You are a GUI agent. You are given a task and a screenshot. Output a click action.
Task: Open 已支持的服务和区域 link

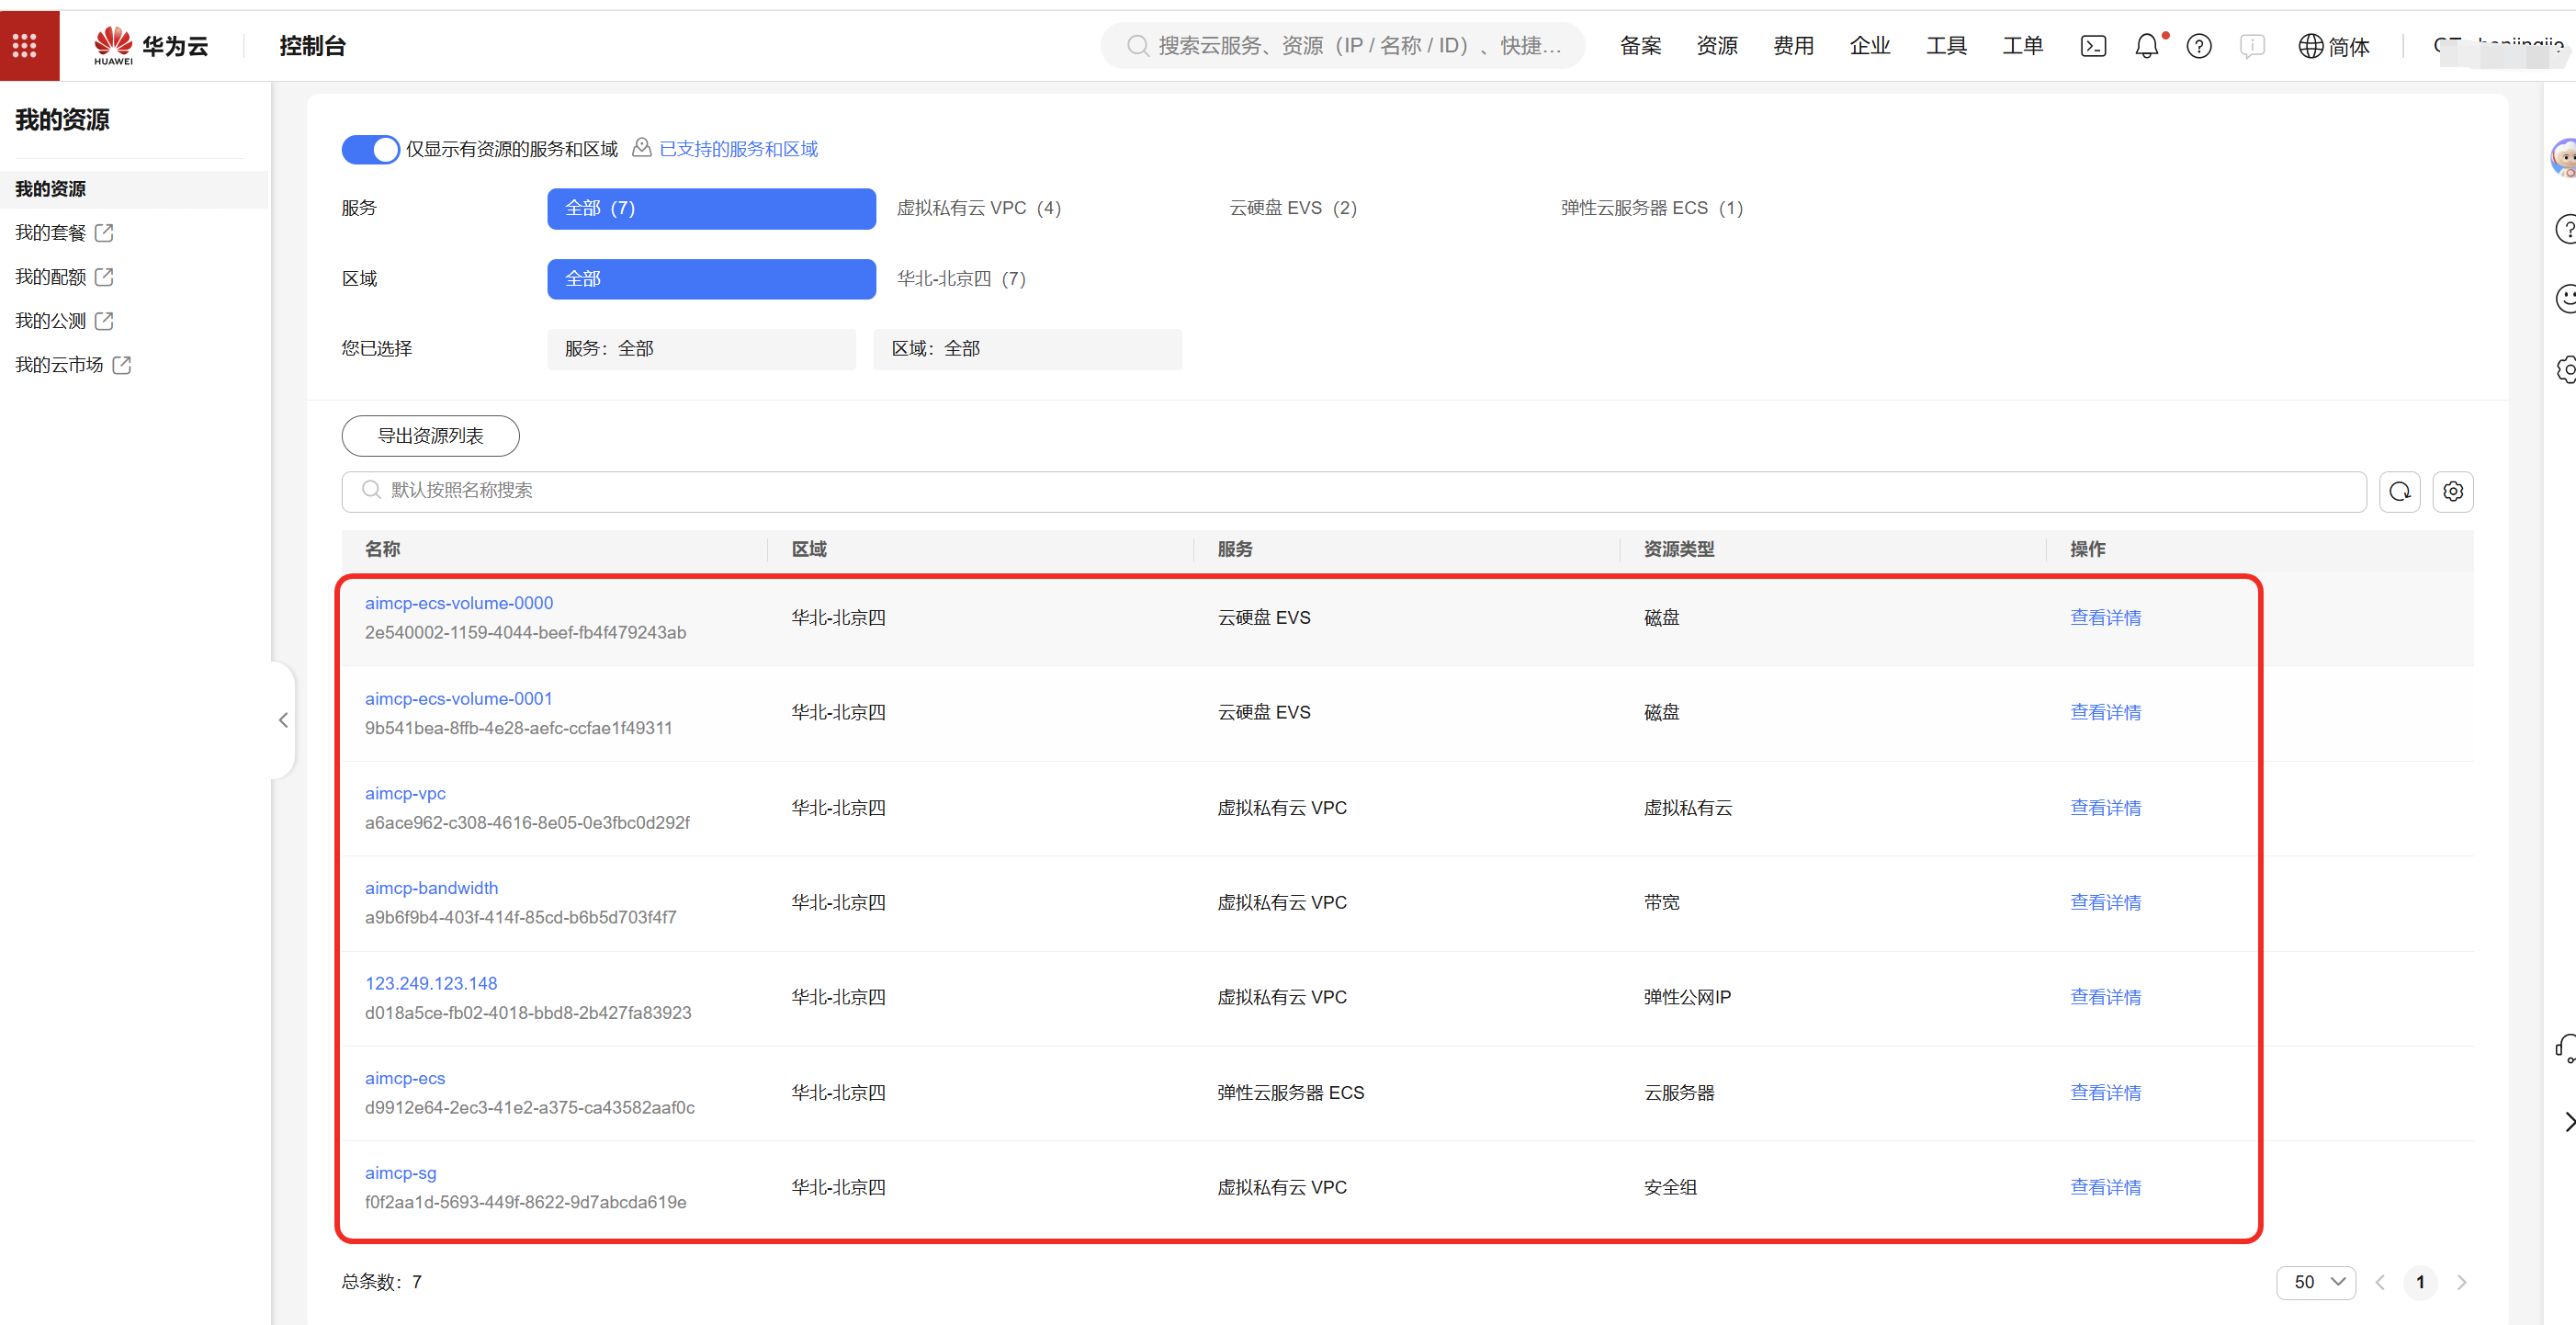tap(738, 149)
